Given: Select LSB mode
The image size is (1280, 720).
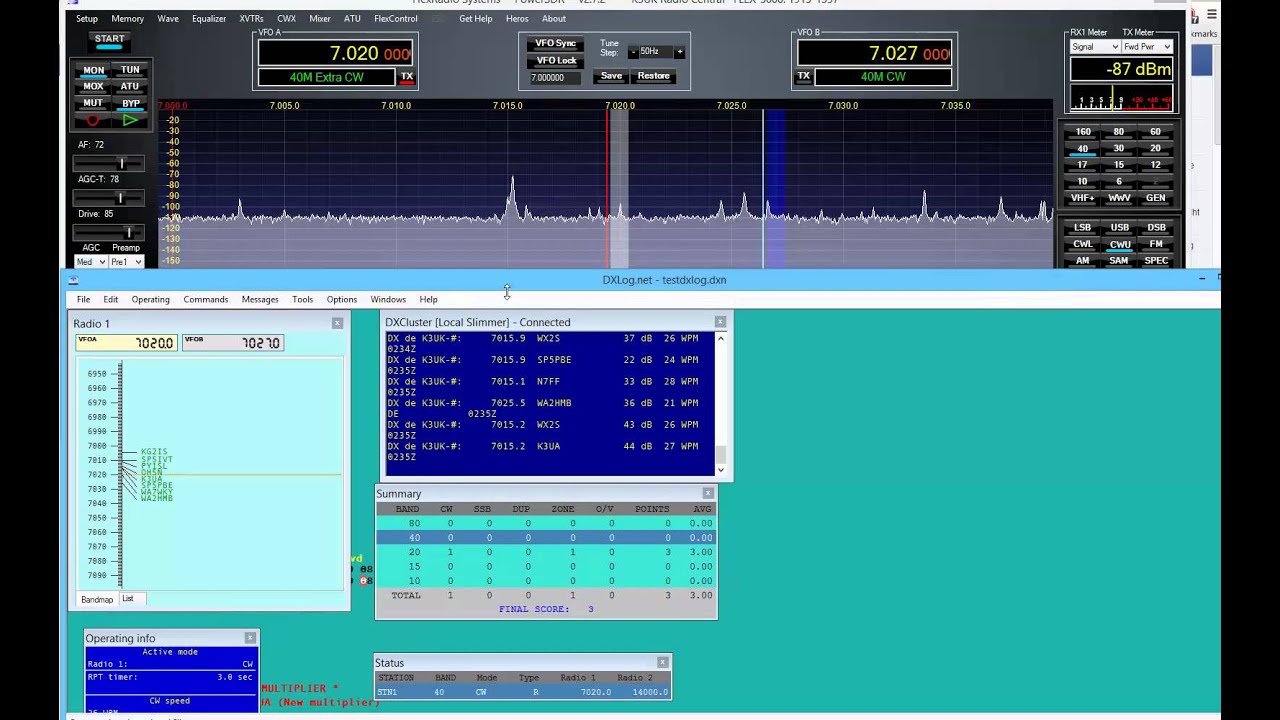Looking at the screenshot, I should click(x=1083, y=228).
